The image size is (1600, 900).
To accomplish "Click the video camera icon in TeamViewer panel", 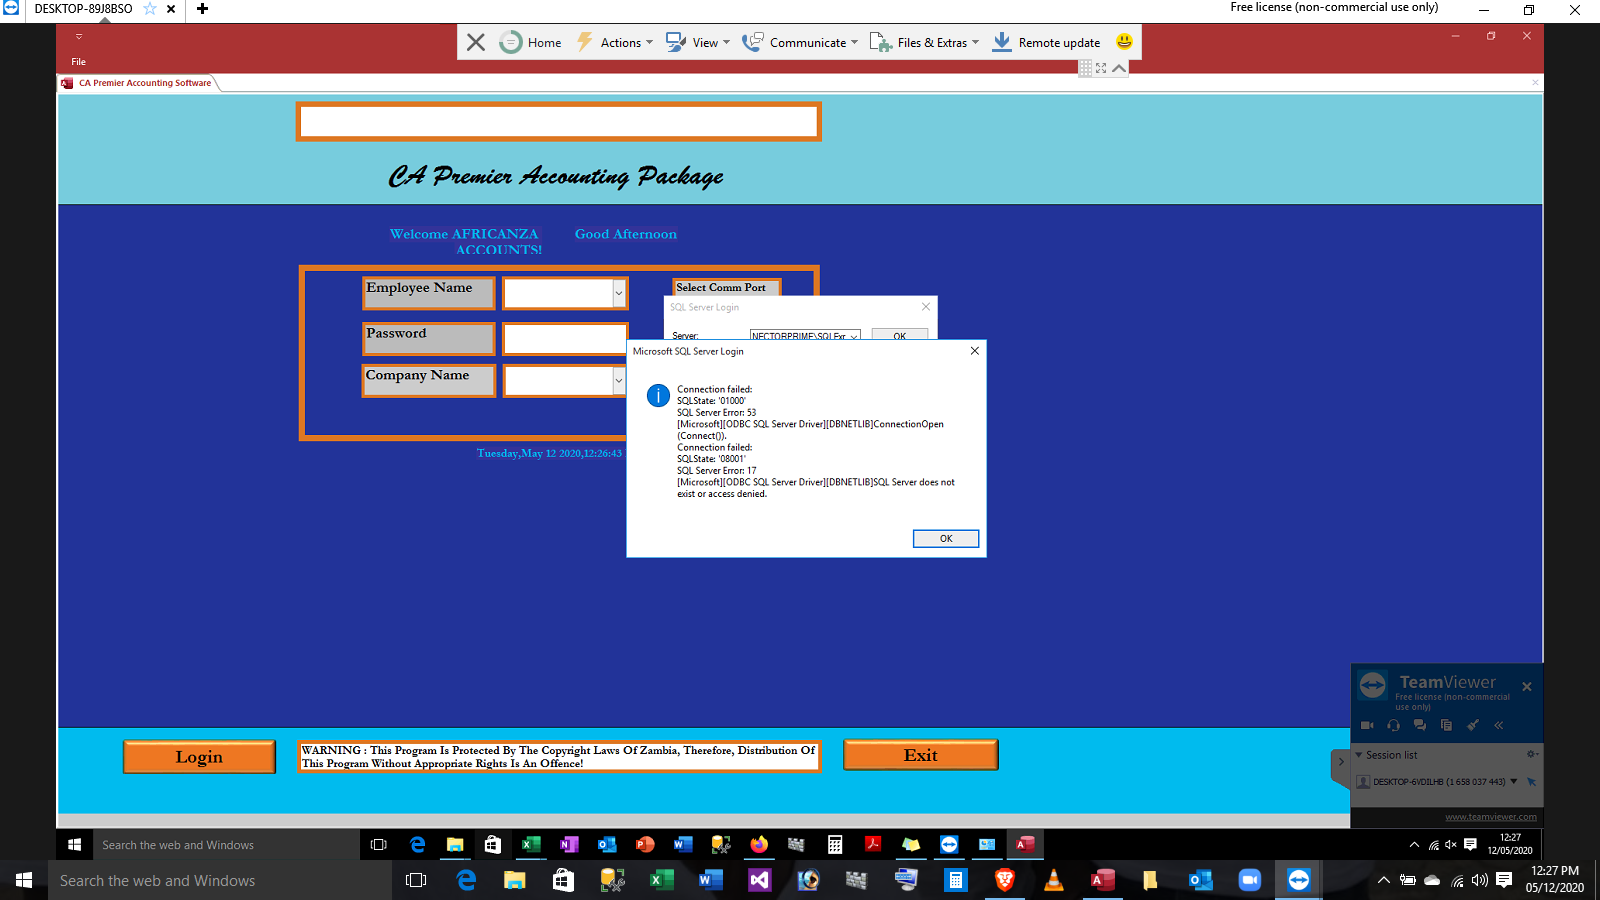I will click(x=1367, y=725).
